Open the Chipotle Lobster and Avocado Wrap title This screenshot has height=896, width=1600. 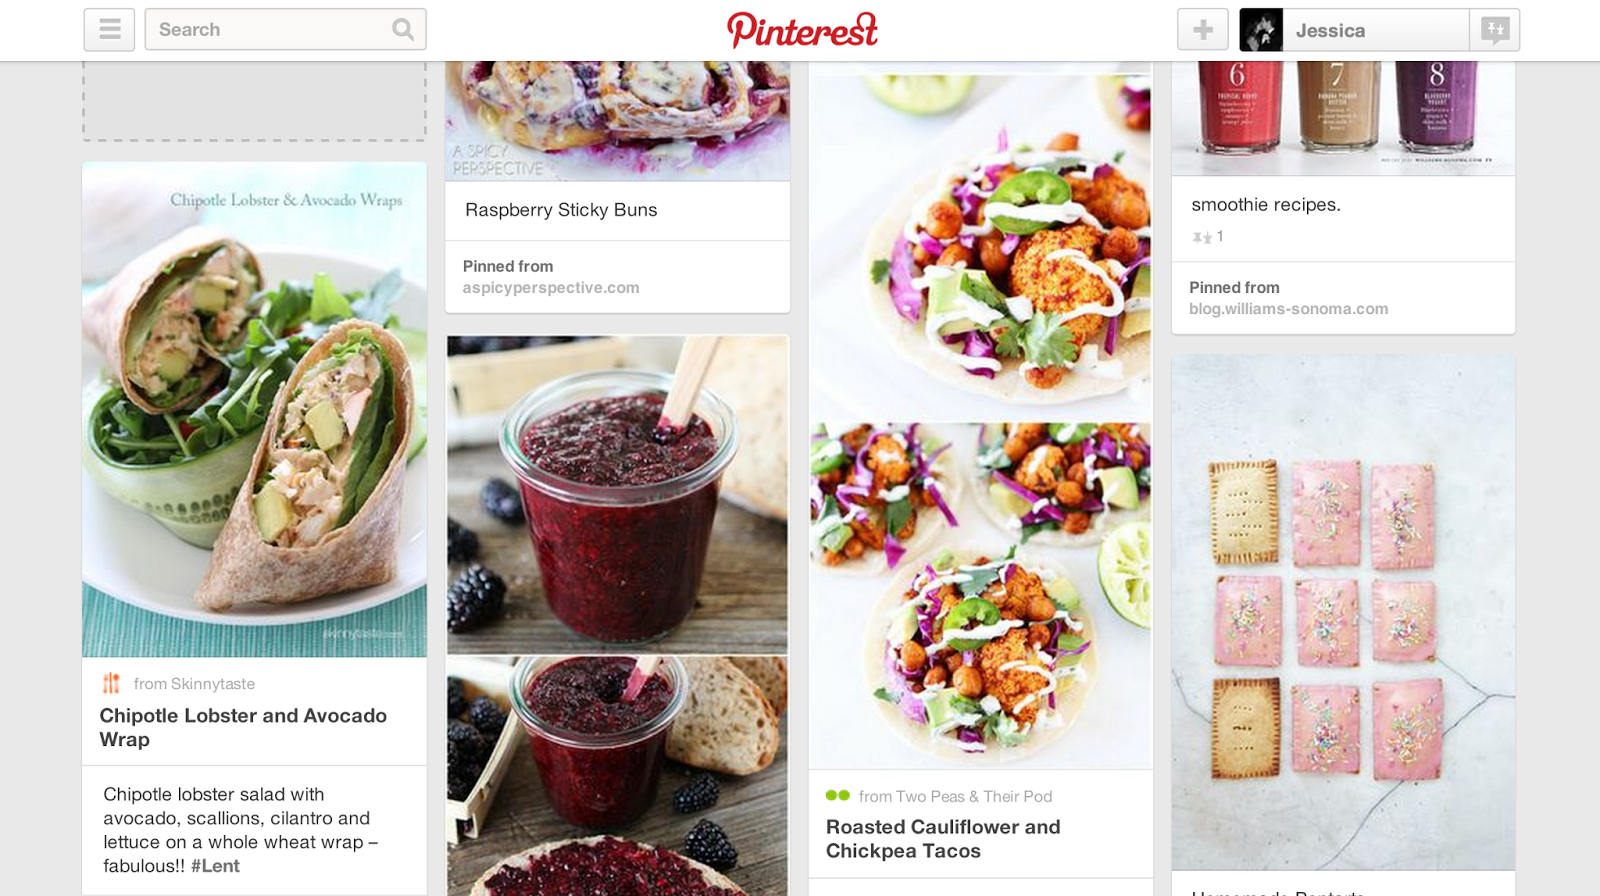(243, 728)
